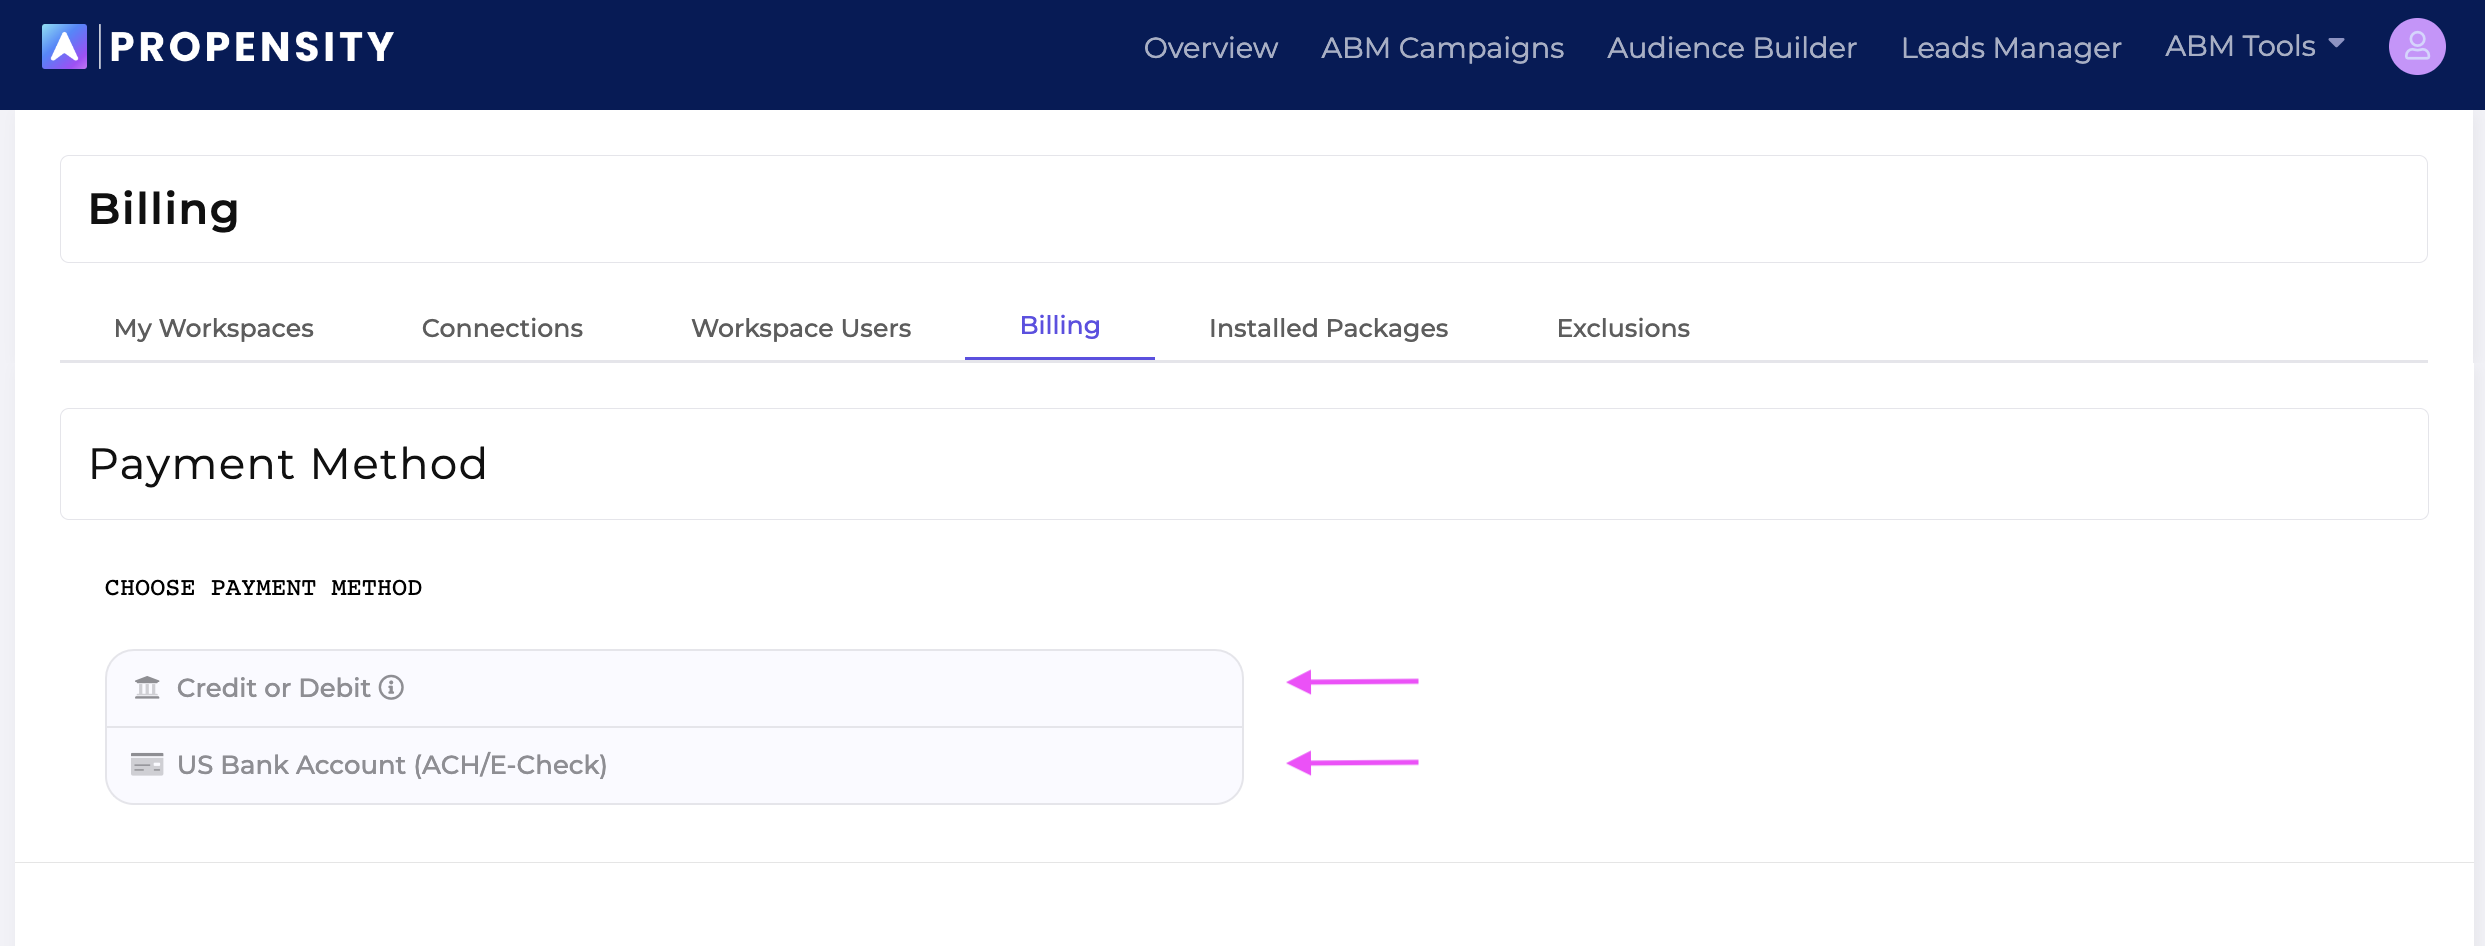Viewport: 2485px width, 946px height.
Task: Open the user profile avatar menu
Action: pos(2416,47)
